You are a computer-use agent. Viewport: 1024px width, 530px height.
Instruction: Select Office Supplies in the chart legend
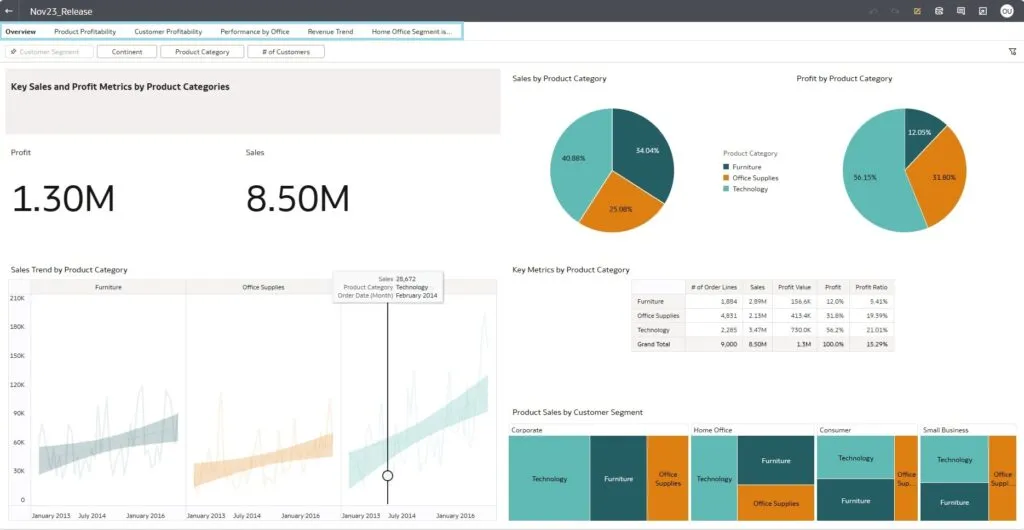[x=755, y=178]
